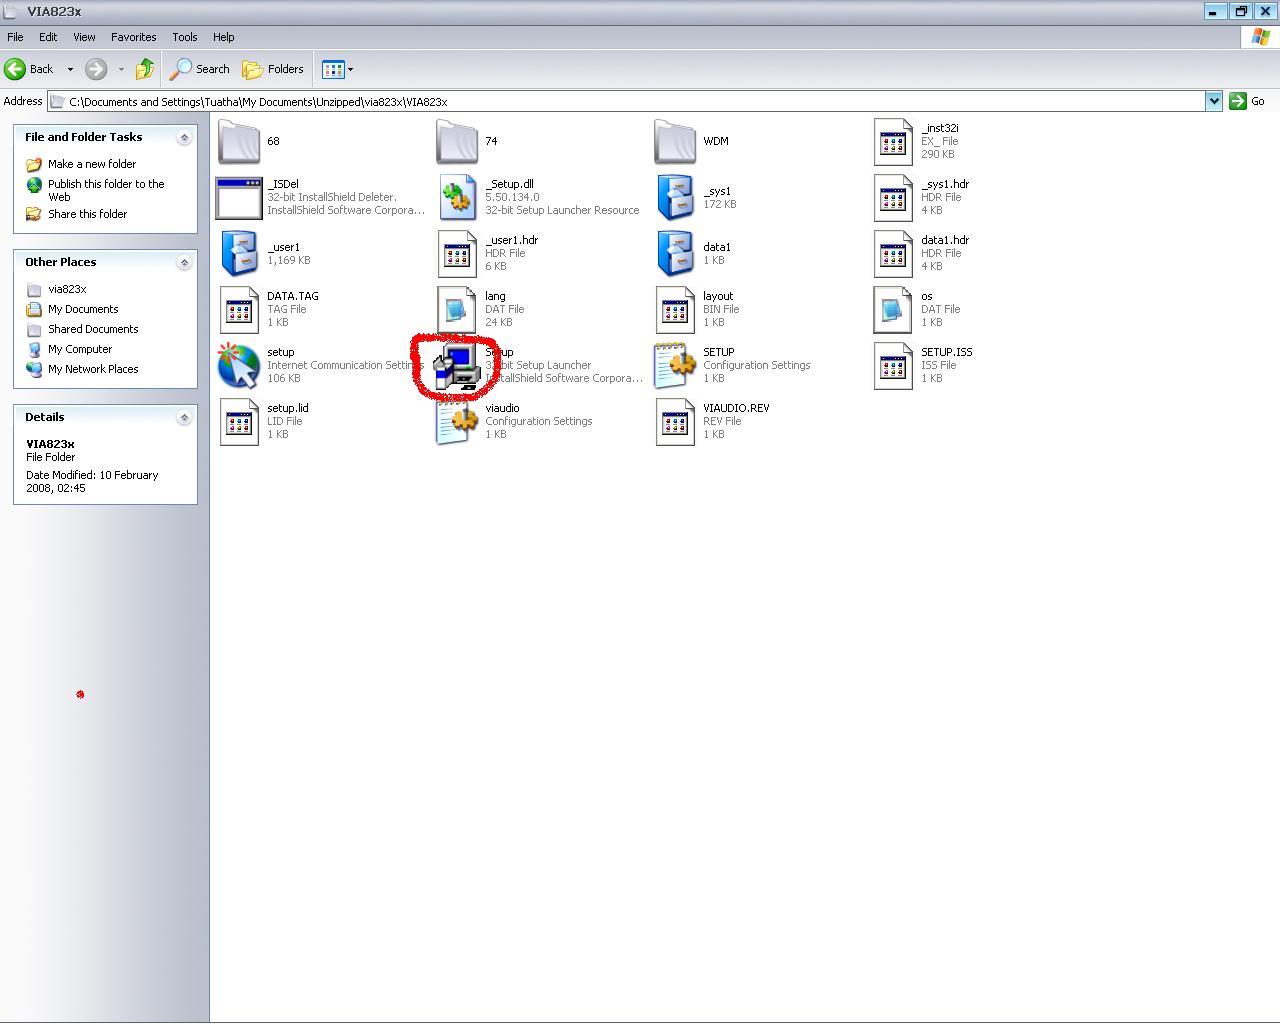Go to My Computer in Other Places
The height and width of the screenshot is (1024, 1280).
(80, 349)
